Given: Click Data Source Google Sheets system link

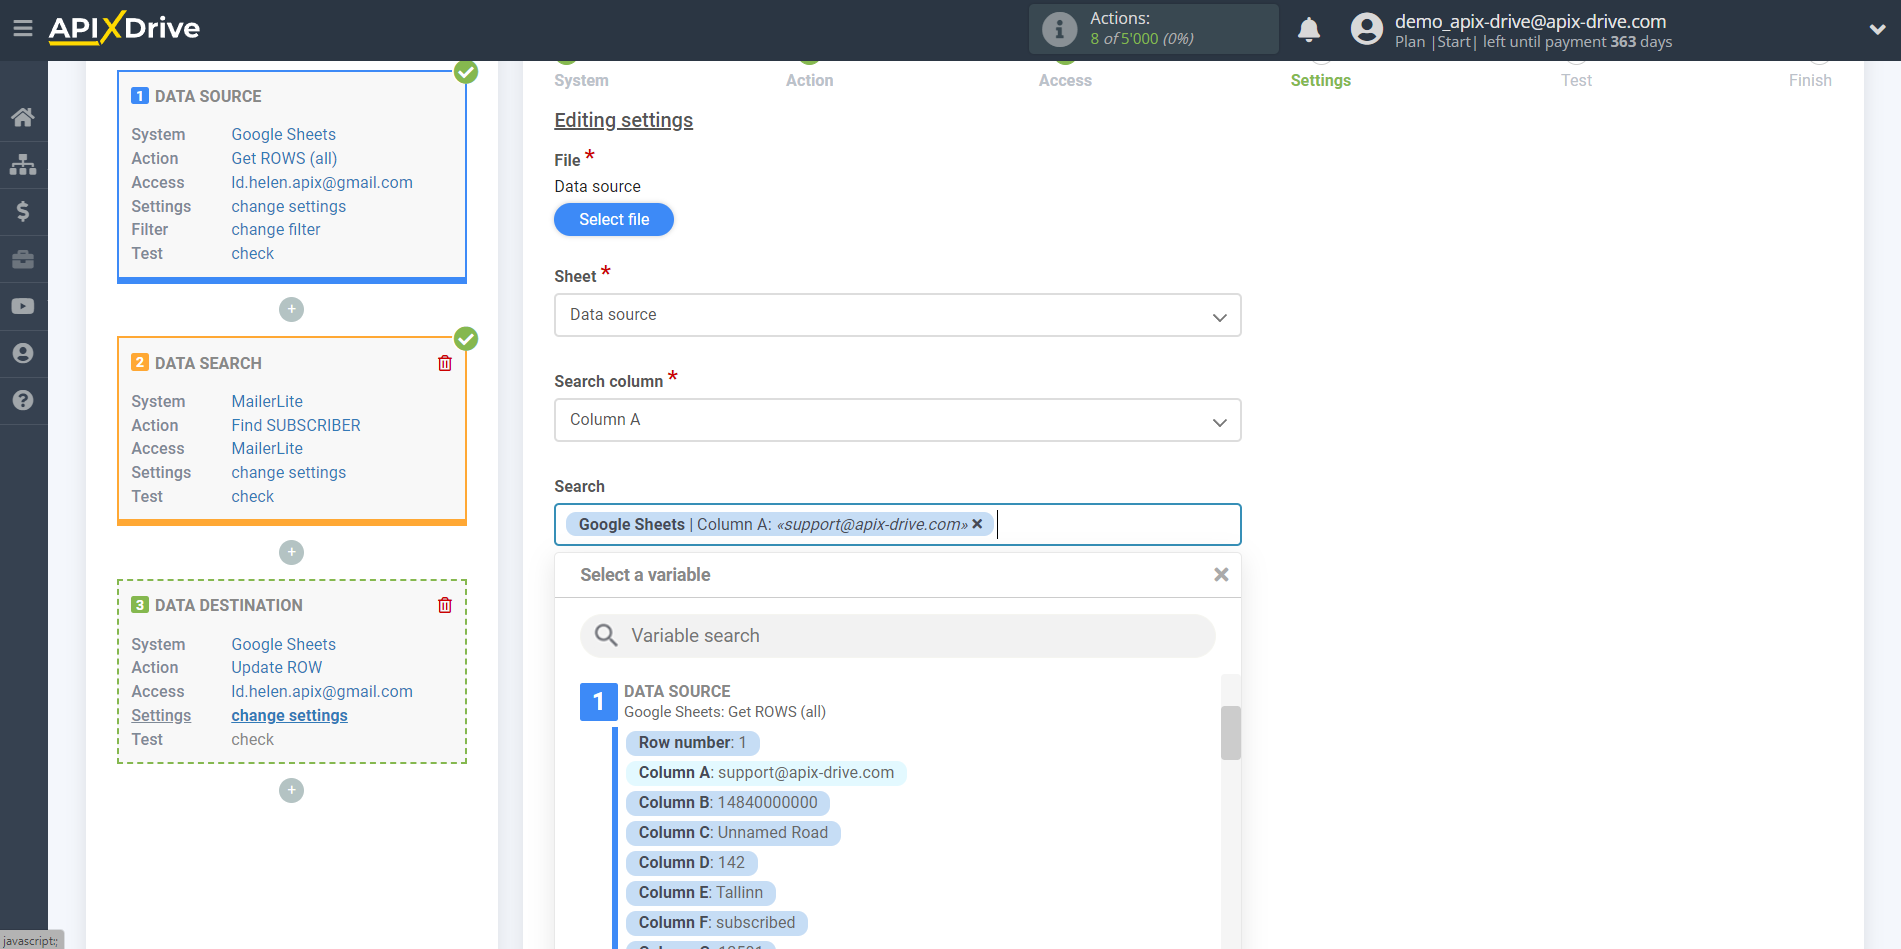Looking at the screenshot, I should (x=283, y=134).
